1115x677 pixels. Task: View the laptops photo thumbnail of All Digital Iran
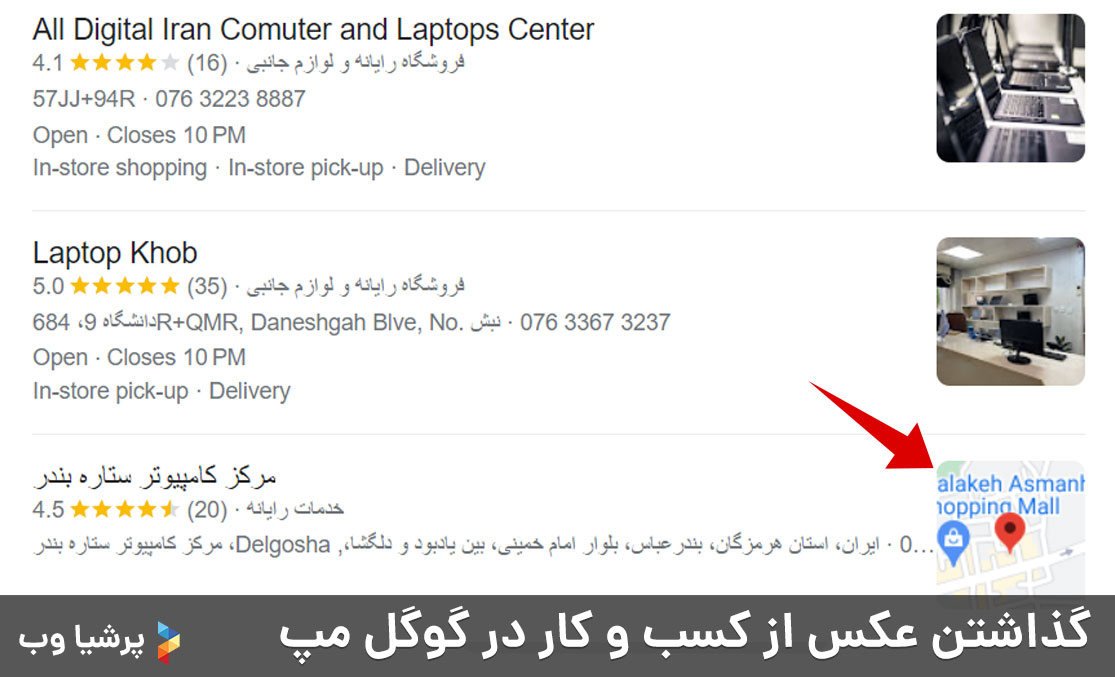click(x=1010, y=88)
